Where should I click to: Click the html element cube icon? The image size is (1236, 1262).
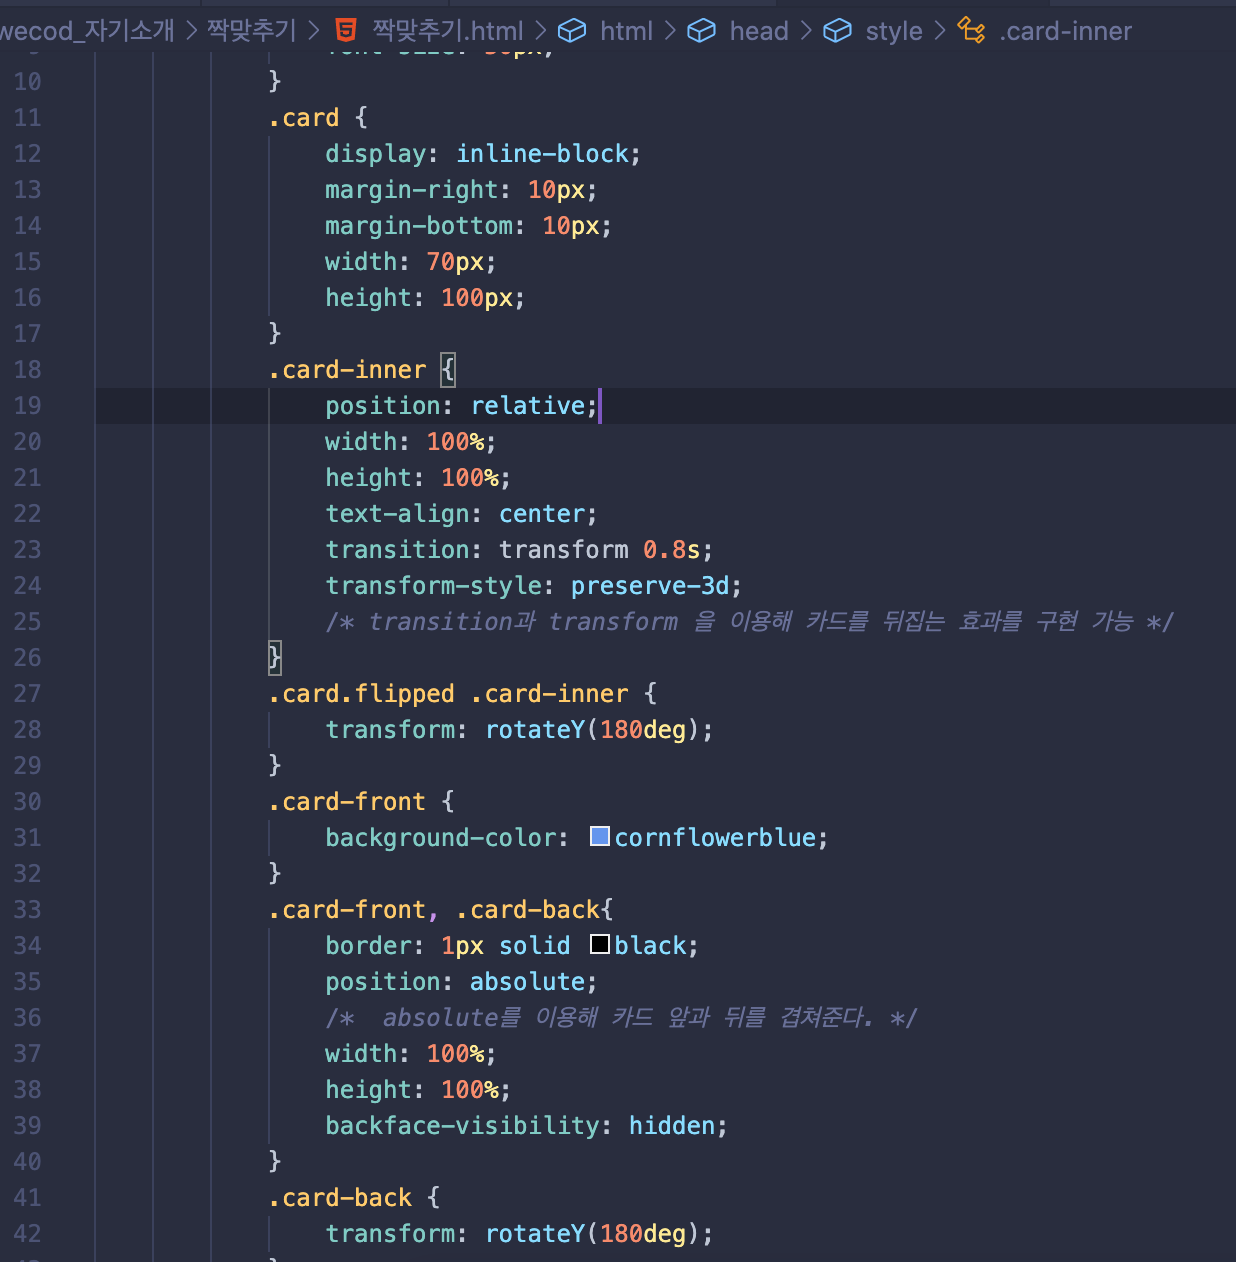click(572, 31)
